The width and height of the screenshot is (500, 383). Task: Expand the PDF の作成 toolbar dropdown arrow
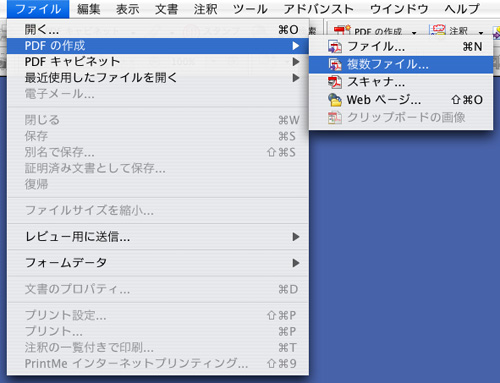[414, 33]
